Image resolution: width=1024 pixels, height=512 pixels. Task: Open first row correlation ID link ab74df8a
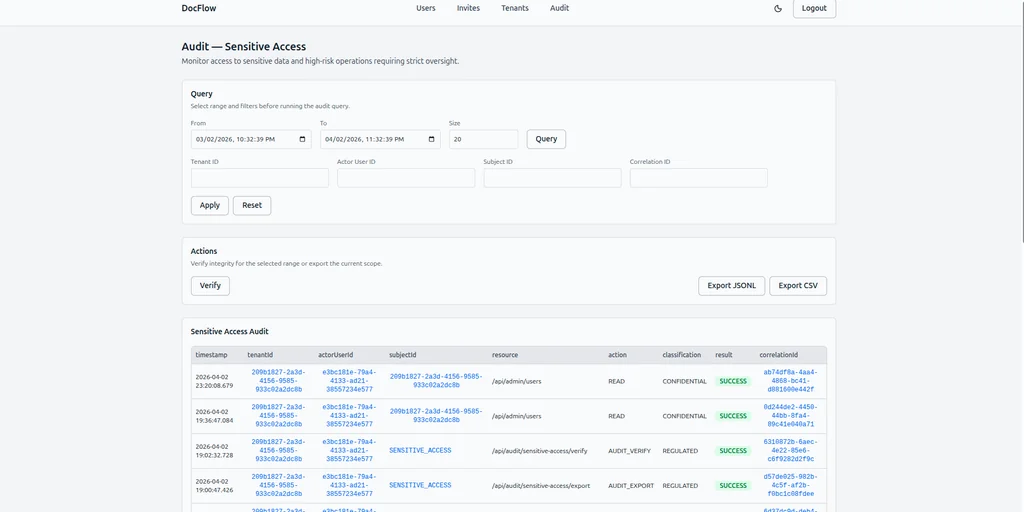click(x=789, y=381)
